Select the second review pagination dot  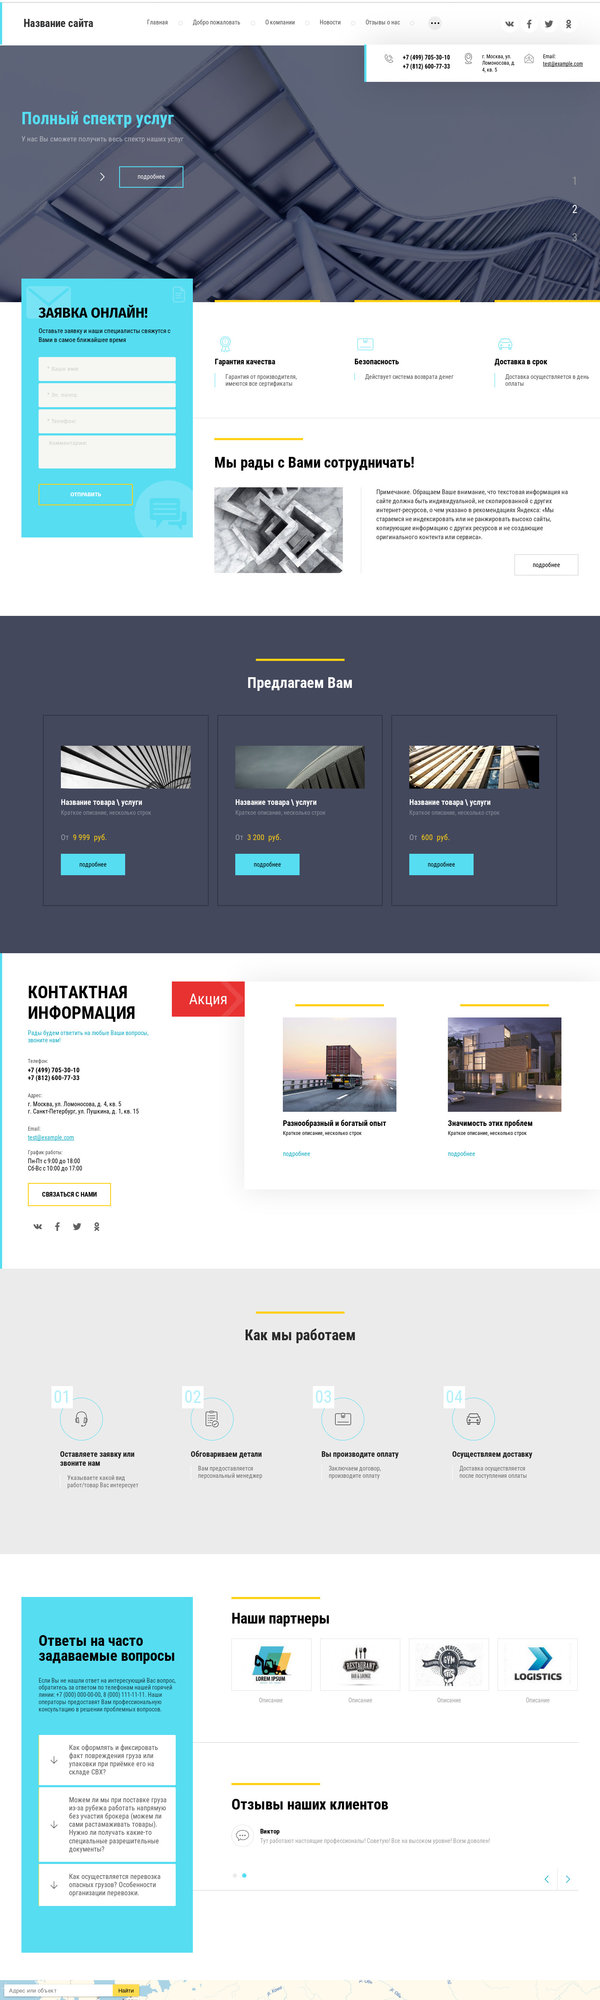(x=244, y=1875)
